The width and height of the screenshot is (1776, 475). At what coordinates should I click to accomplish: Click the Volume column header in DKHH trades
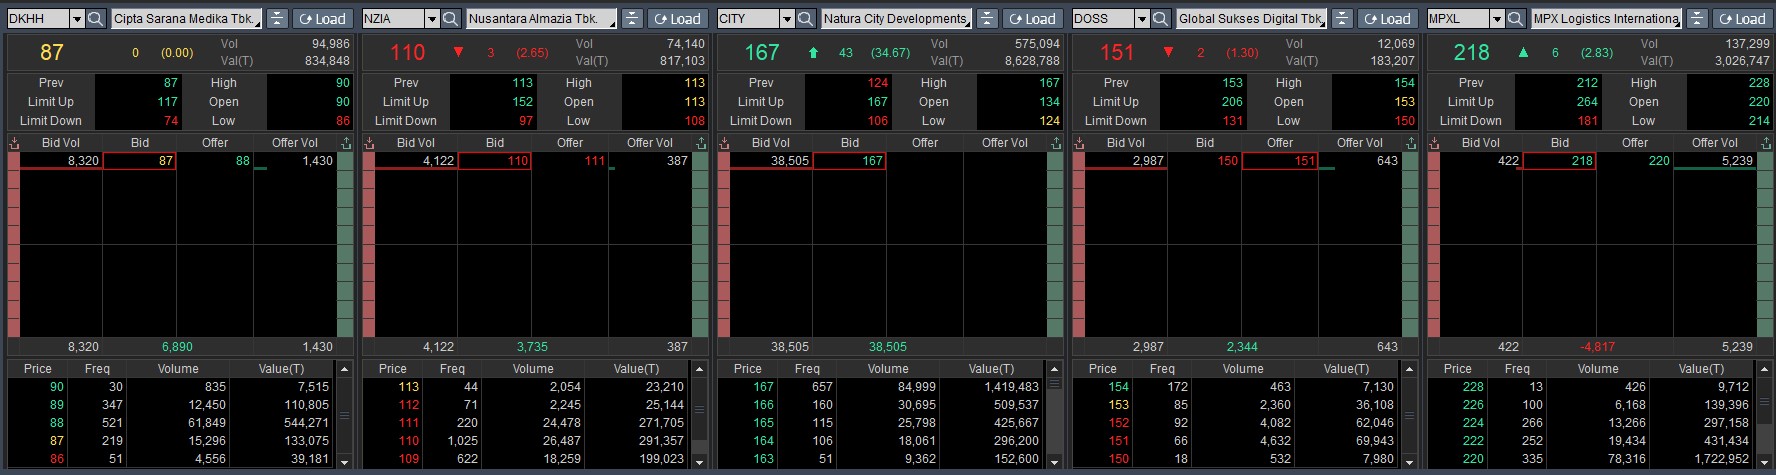tap(178, 369)
